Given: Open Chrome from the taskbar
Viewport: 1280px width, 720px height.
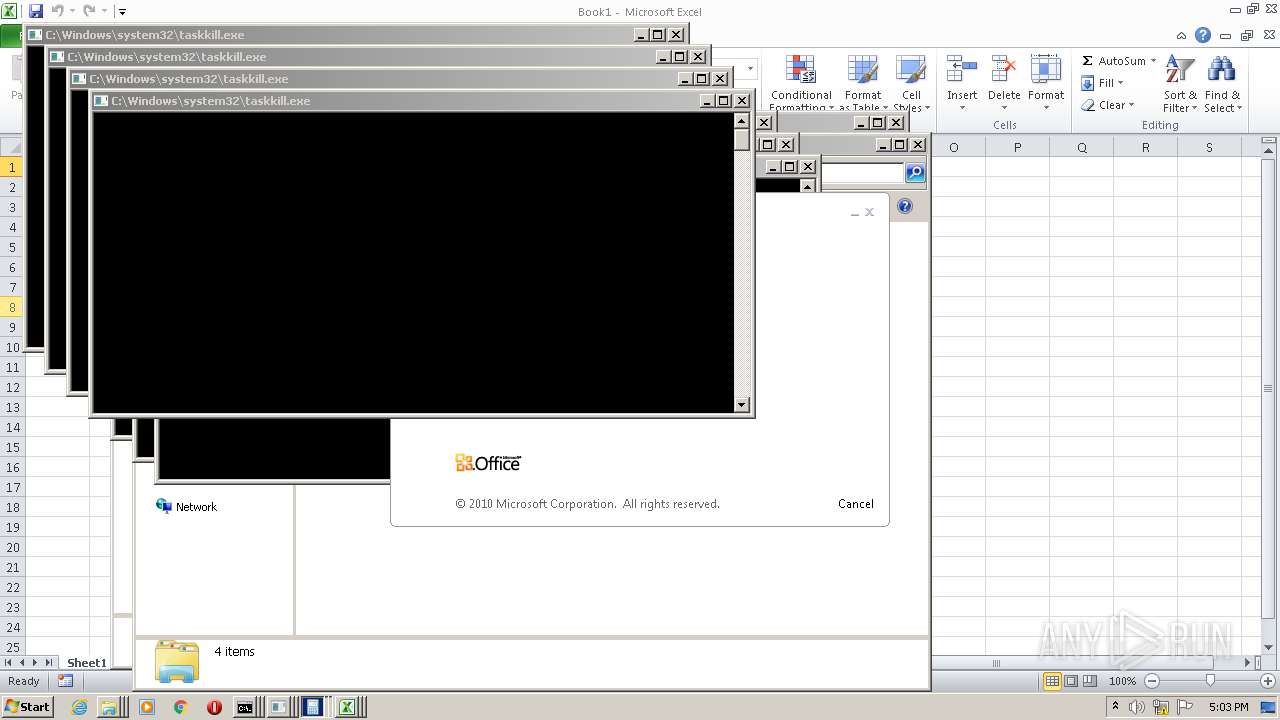Looking at the screenshot, I should tap(181, 707).
